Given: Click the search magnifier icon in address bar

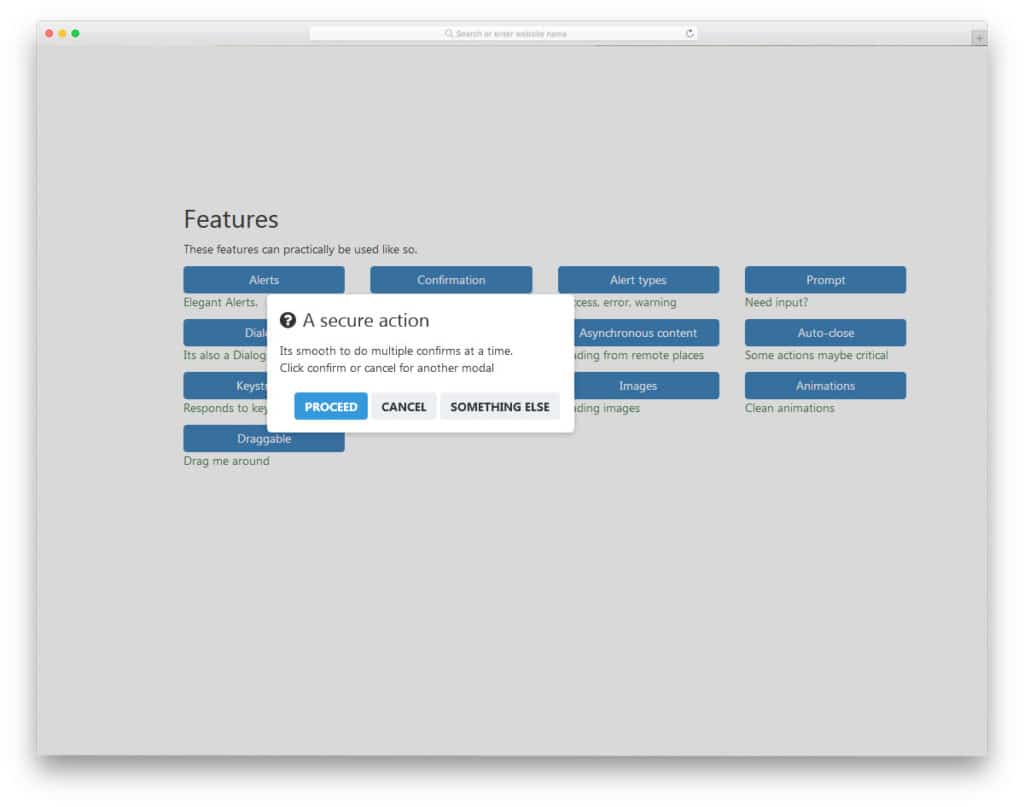Looking at the screenshot, I should 449,33.
